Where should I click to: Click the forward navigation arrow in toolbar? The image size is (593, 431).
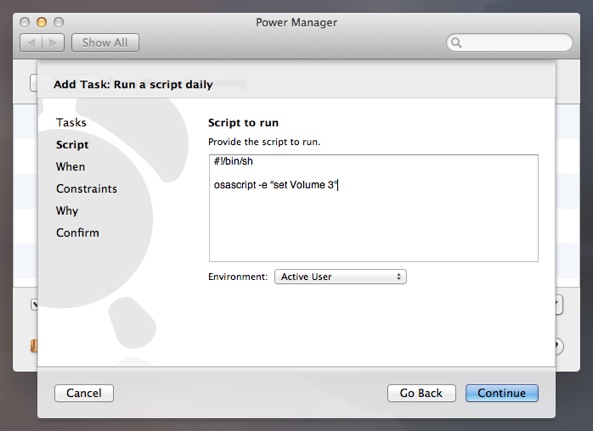click(x=53, y=43)
